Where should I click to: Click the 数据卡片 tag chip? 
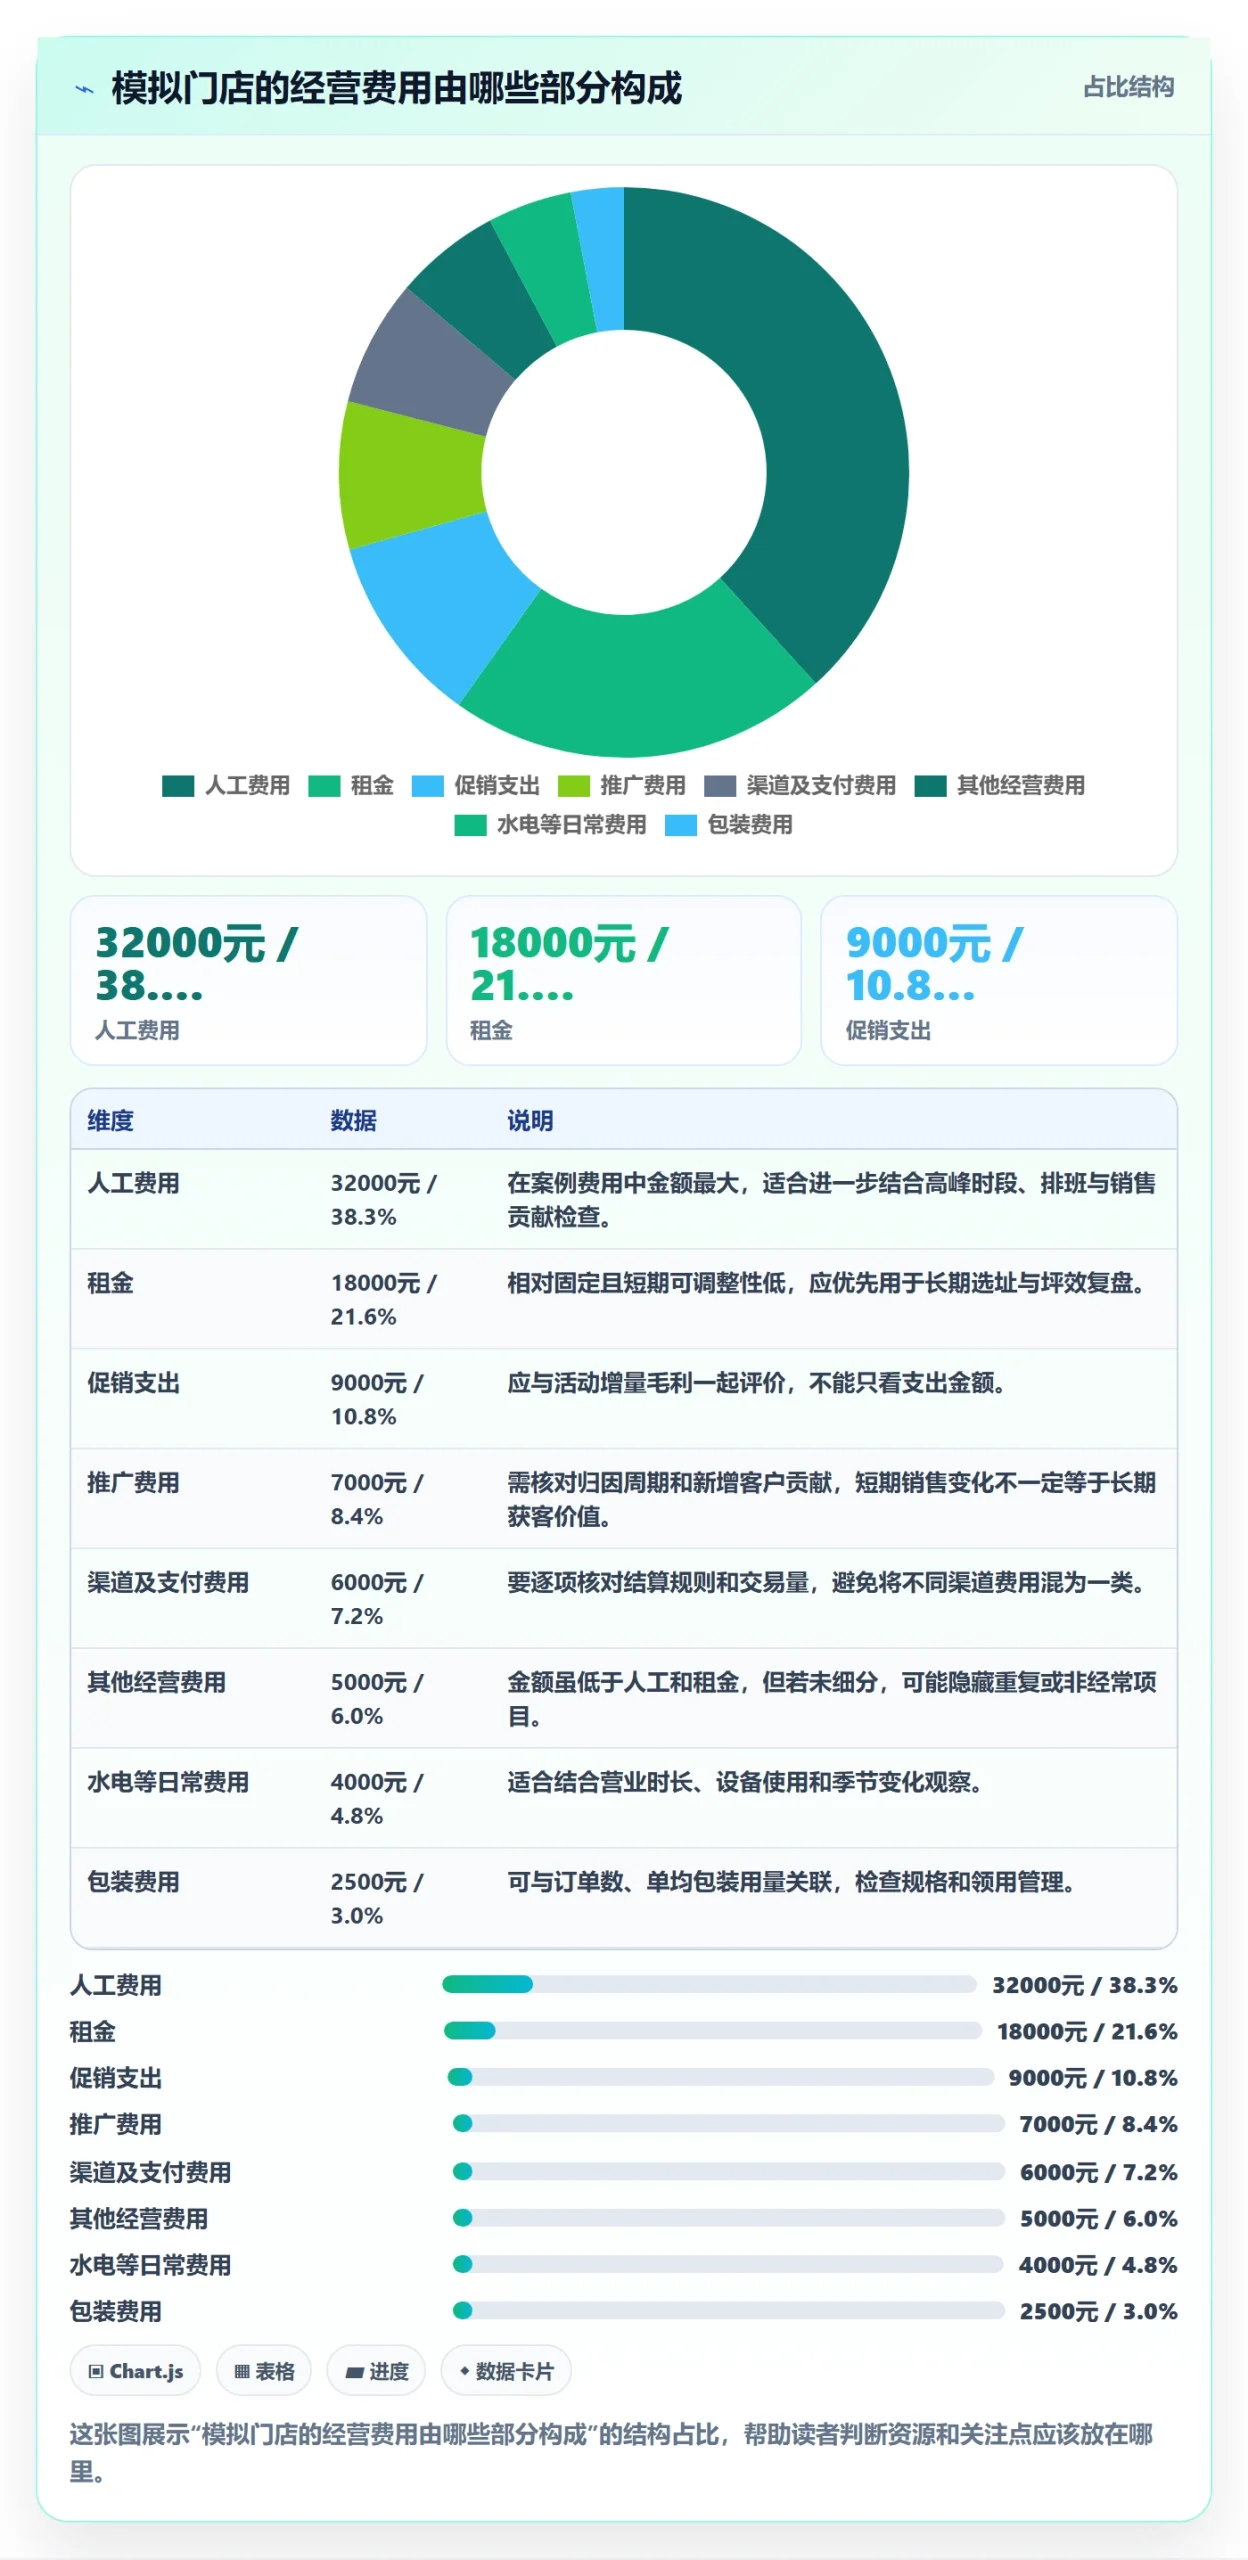click(506, 2371)
